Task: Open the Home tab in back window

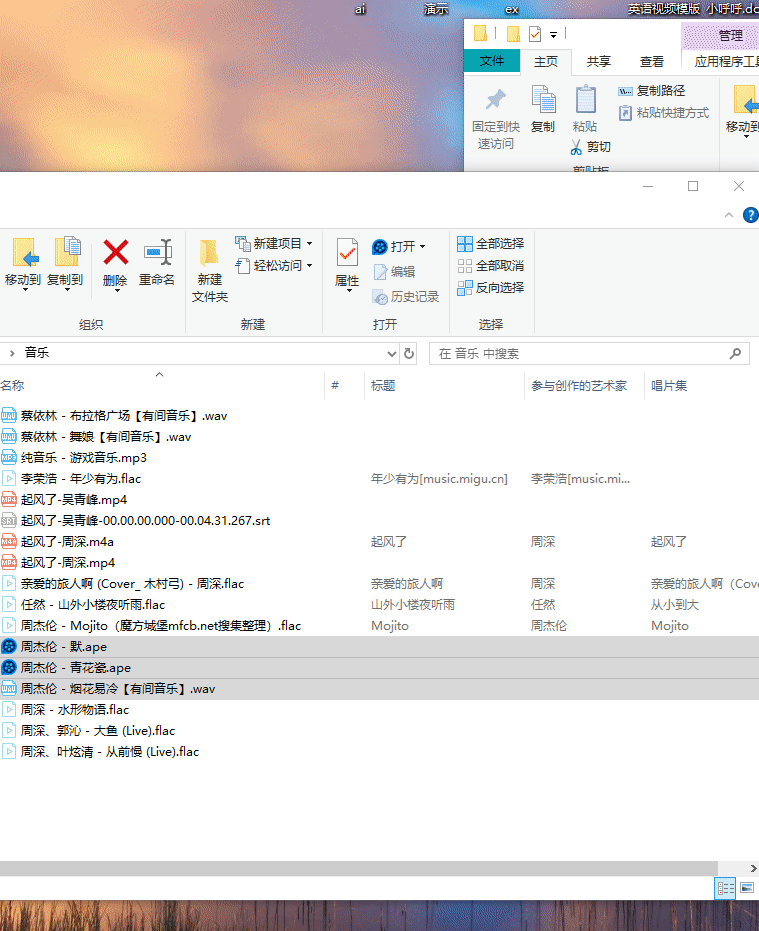Action: [546, 62]
